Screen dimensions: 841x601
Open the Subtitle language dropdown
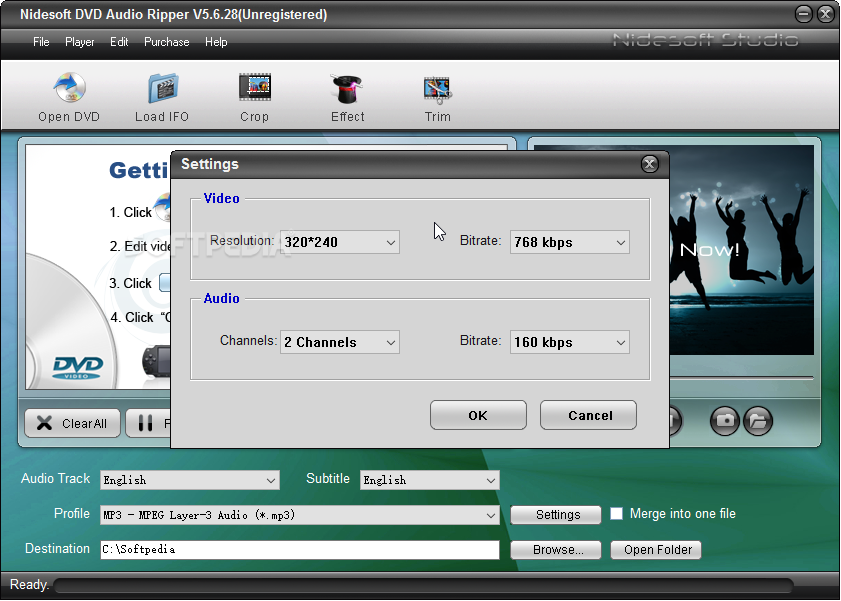[430, 480]
